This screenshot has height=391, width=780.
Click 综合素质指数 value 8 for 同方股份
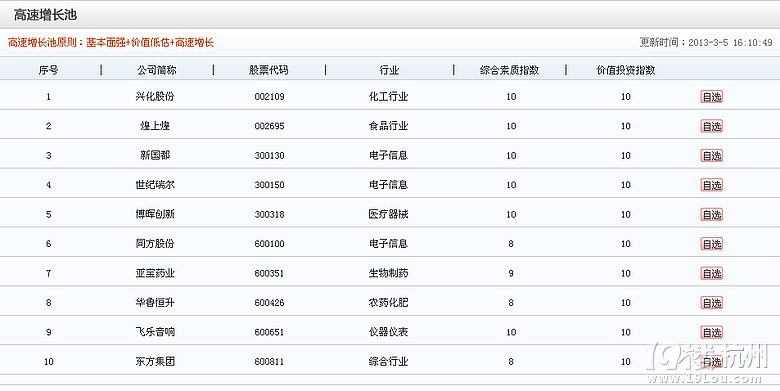[x=511, y=244]
